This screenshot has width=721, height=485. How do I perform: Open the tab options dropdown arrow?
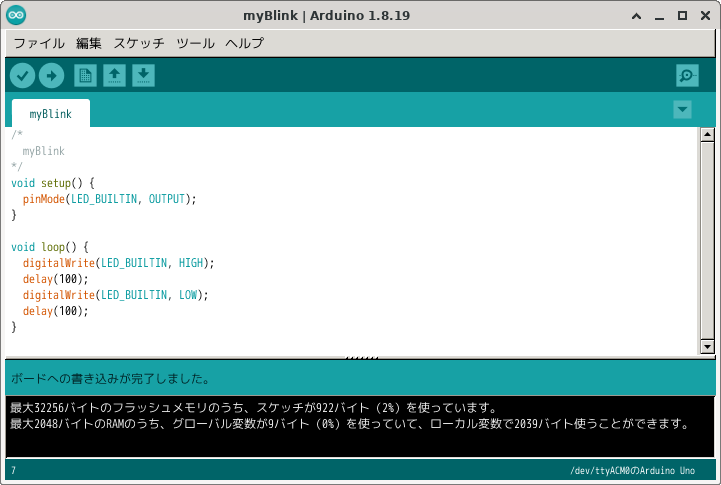(682, 109)
